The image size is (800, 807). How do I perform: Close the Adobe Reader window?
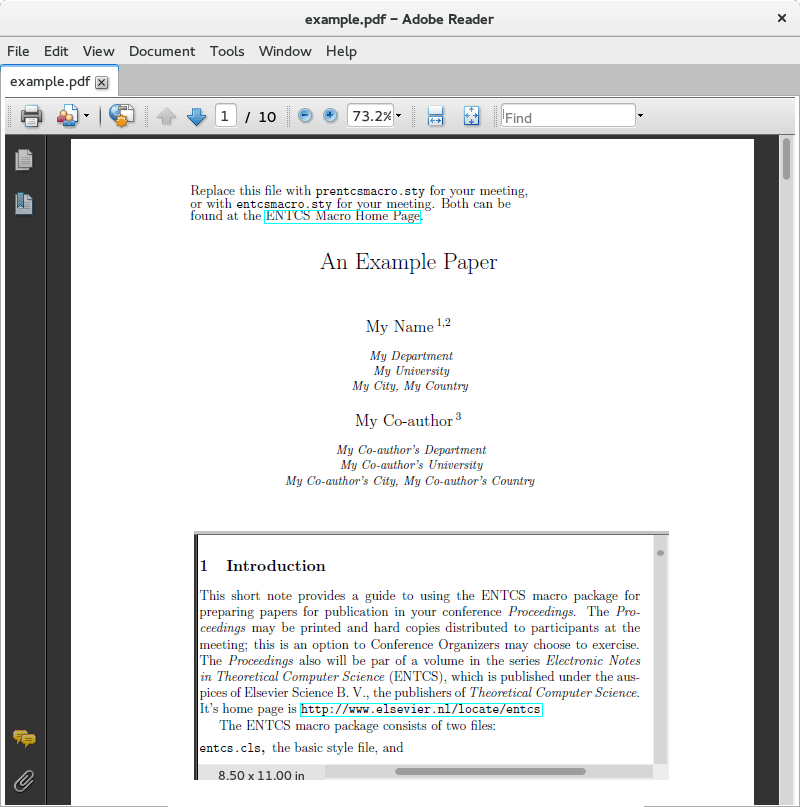(x=781, y=19)
